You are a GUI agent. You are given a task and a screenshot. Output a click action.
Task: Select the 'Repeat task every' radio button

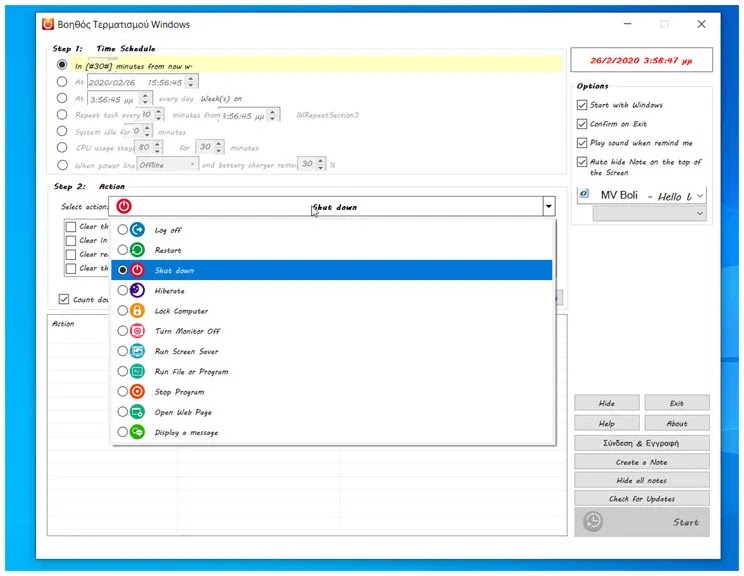62,114
